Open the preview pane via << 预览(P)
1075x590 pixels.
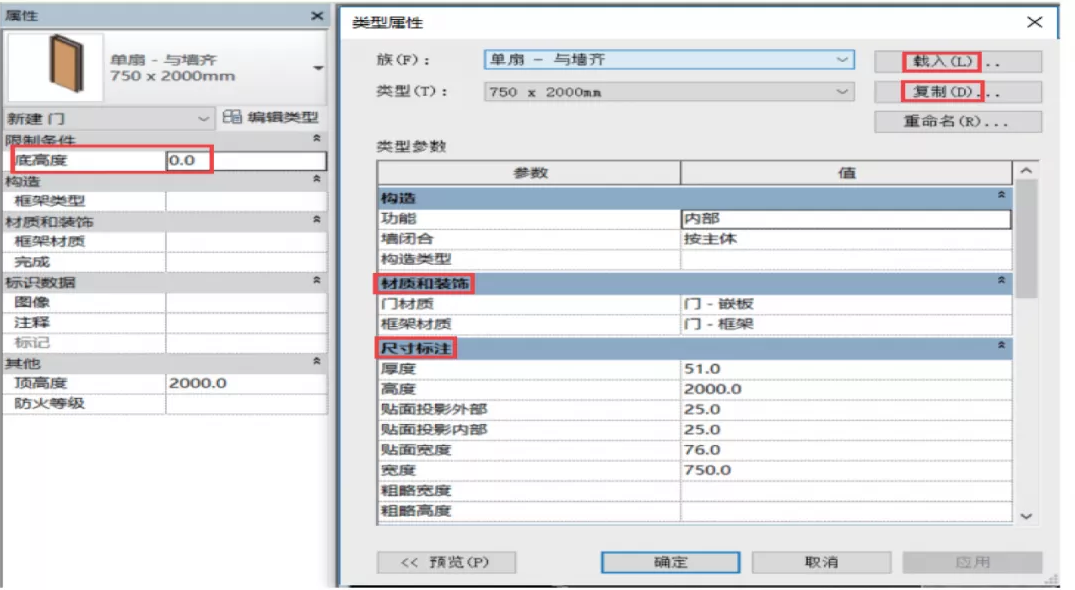point(446,561)
